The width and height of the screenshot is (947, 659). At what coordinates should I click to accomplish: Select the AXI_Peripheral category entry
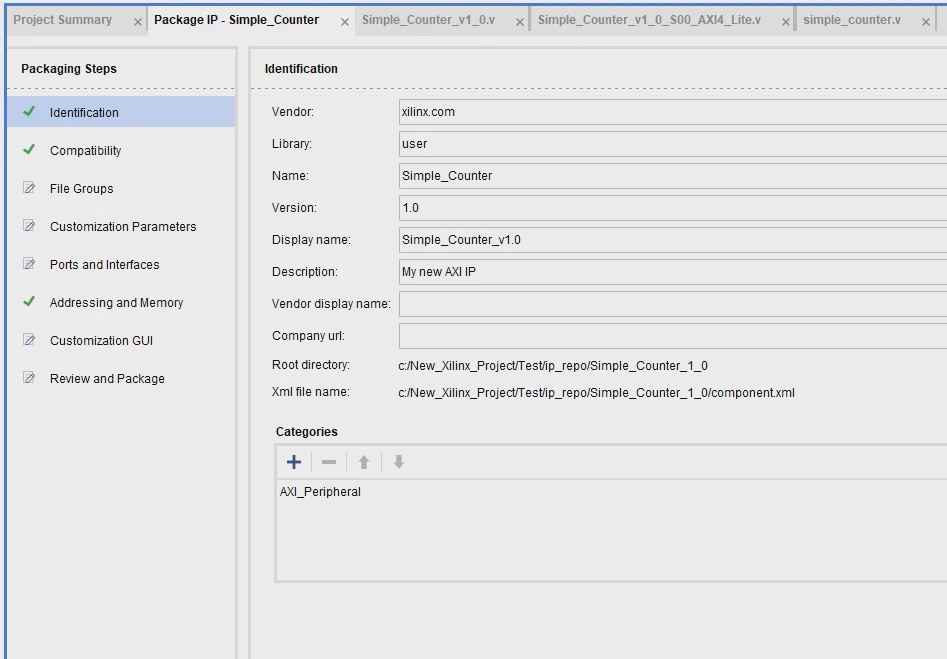coord(320,492)
